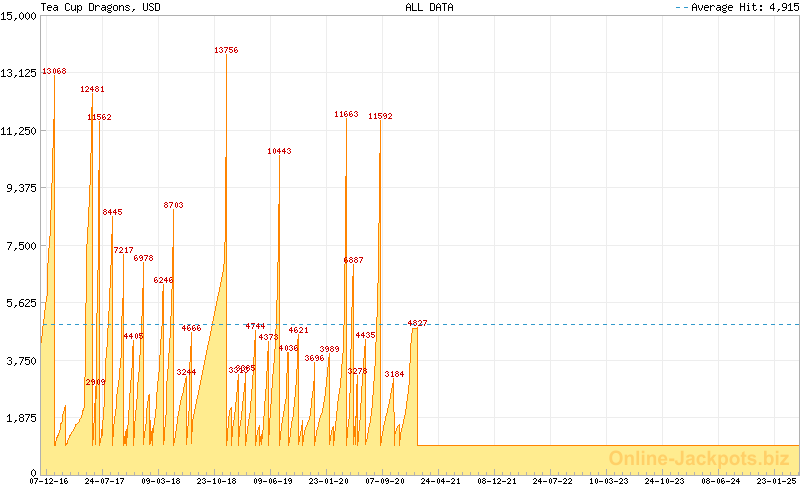Select the 4827 final jackpot label
Image resolution: width=800 pixels, height=490 pixels.
(417, 323)
